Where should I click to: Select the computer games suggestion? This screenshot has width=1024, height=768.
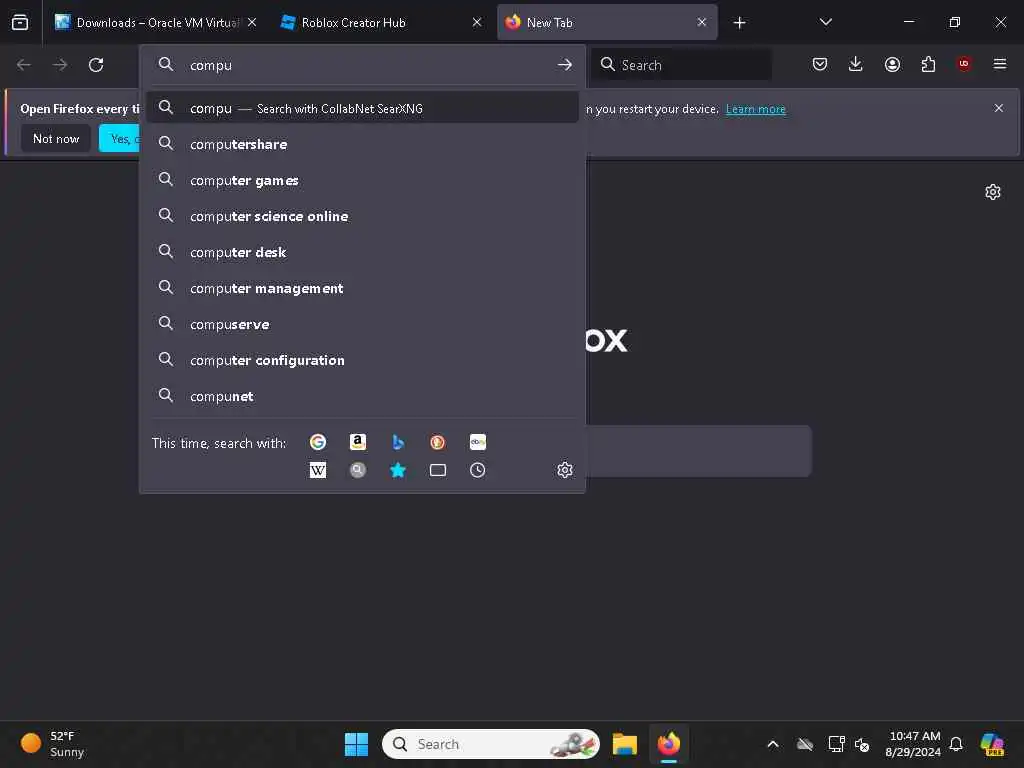362,180
